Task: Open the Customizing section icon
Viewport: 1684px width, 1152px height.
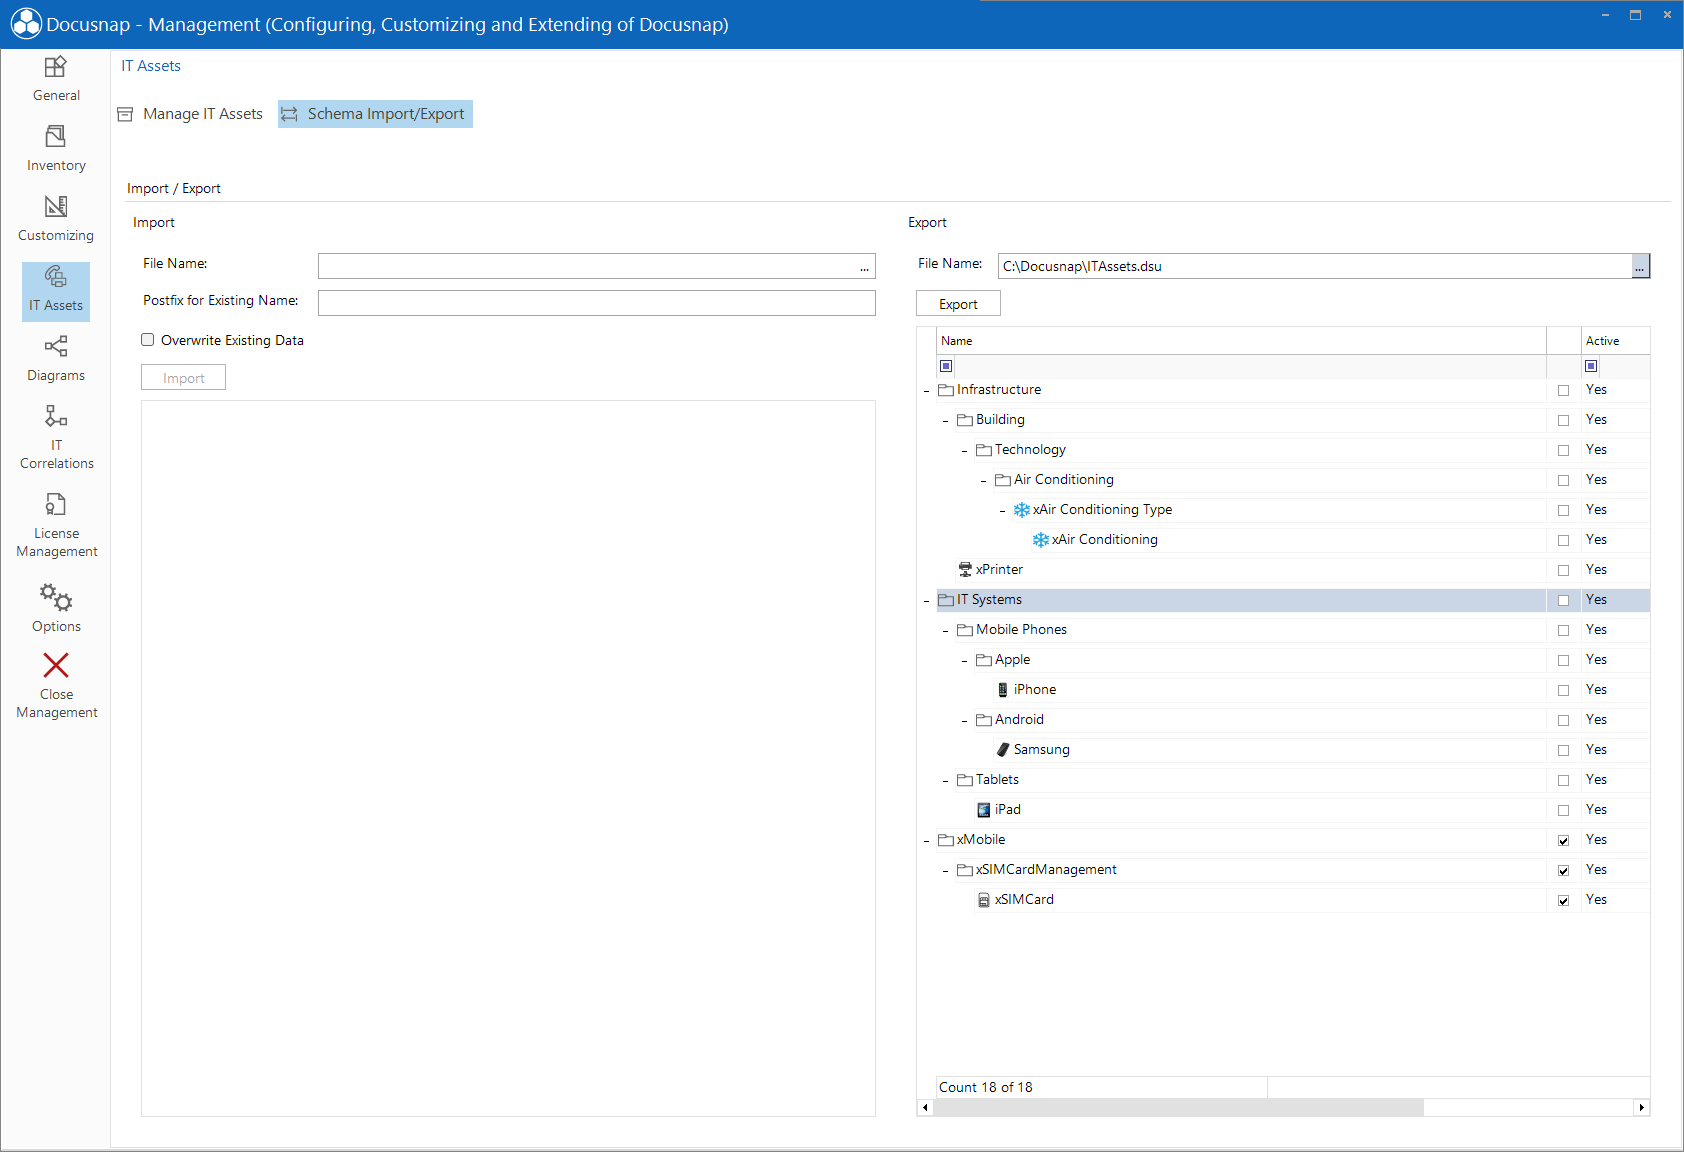Action: tap(56, 206)
